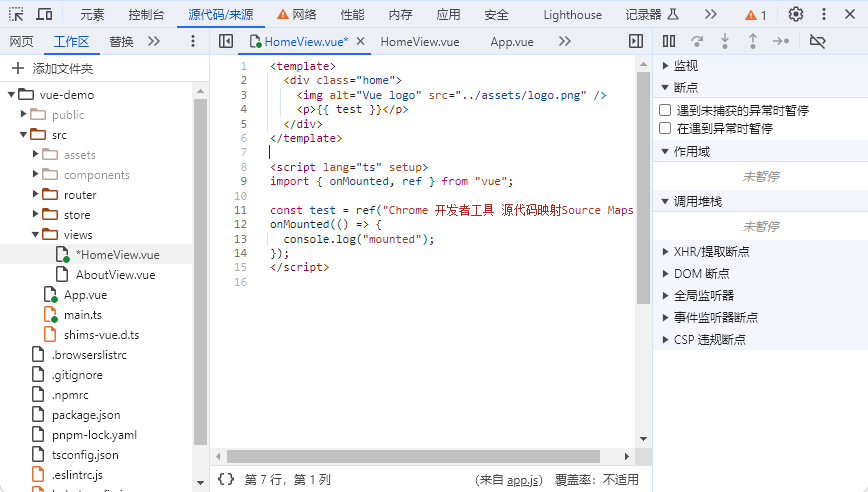
Task: Switch to the 控制台 panel tab
Action: point(146,14)
